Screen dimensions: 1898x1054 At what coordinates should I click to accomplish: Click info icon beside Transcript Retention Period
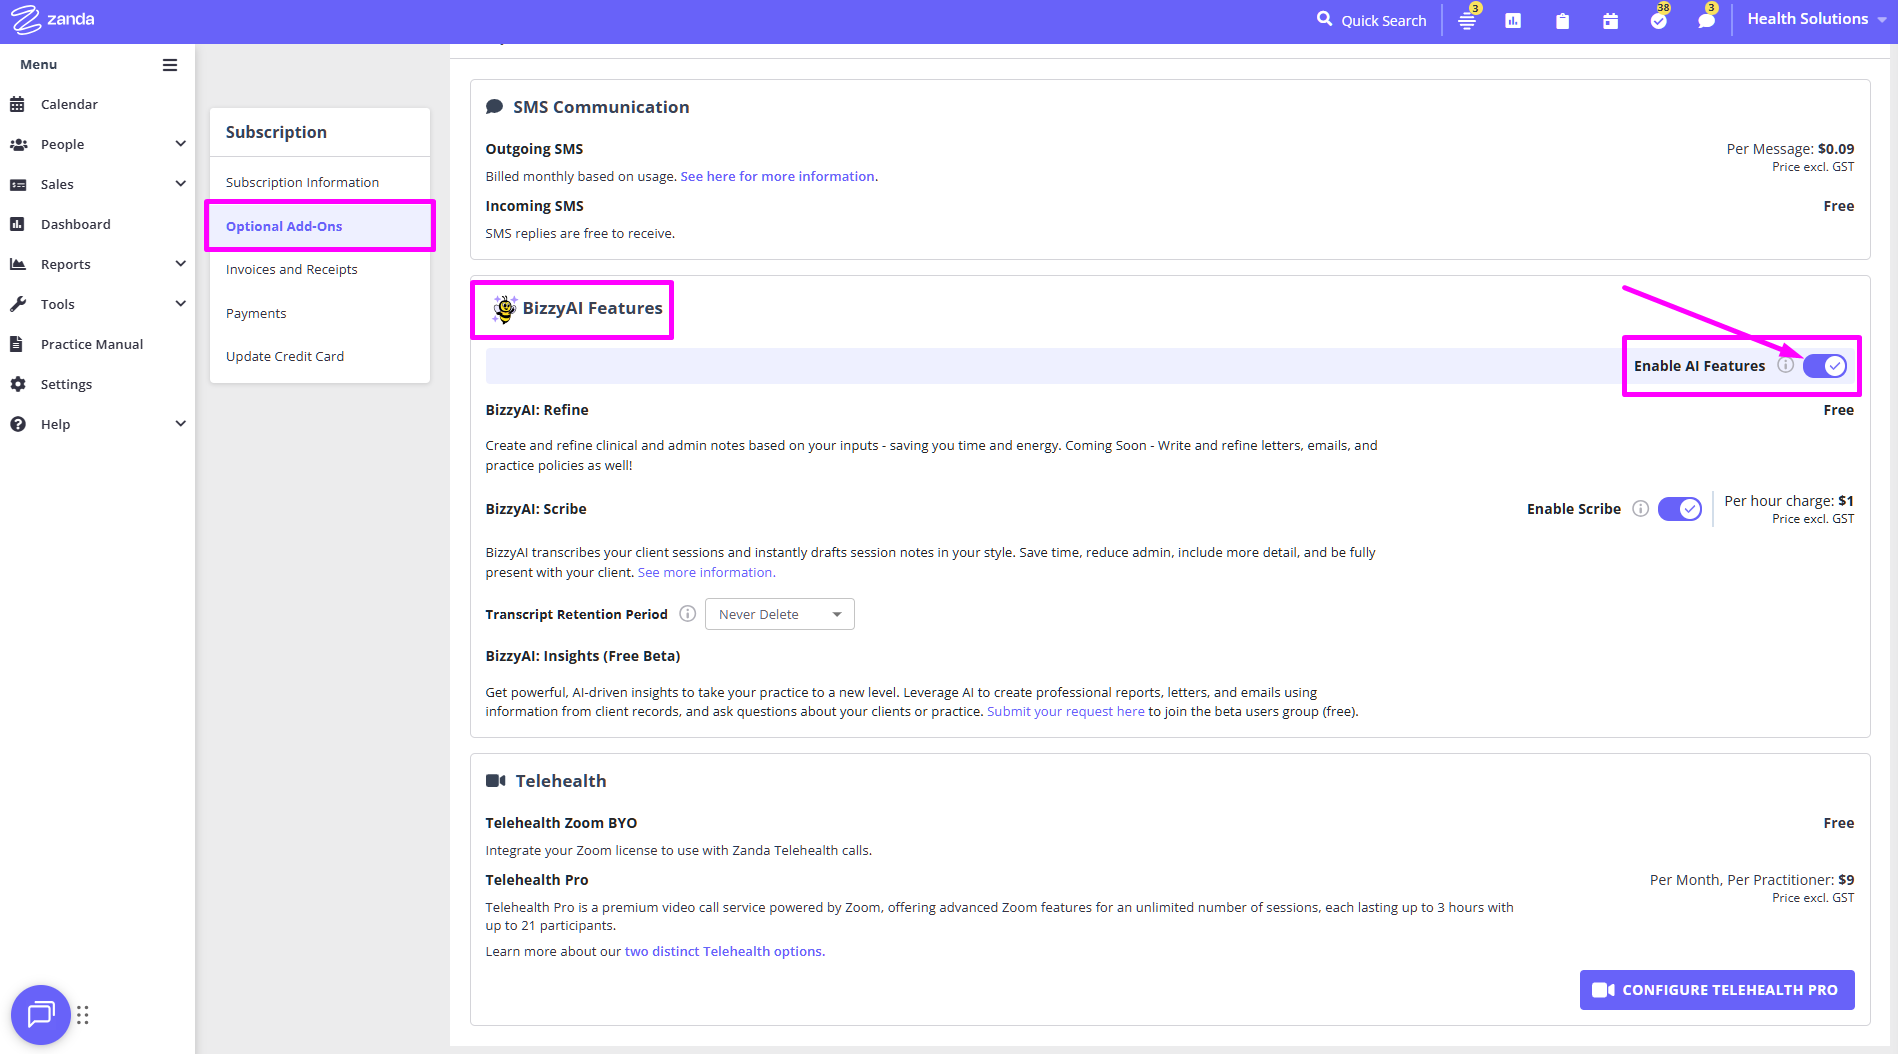687,614
